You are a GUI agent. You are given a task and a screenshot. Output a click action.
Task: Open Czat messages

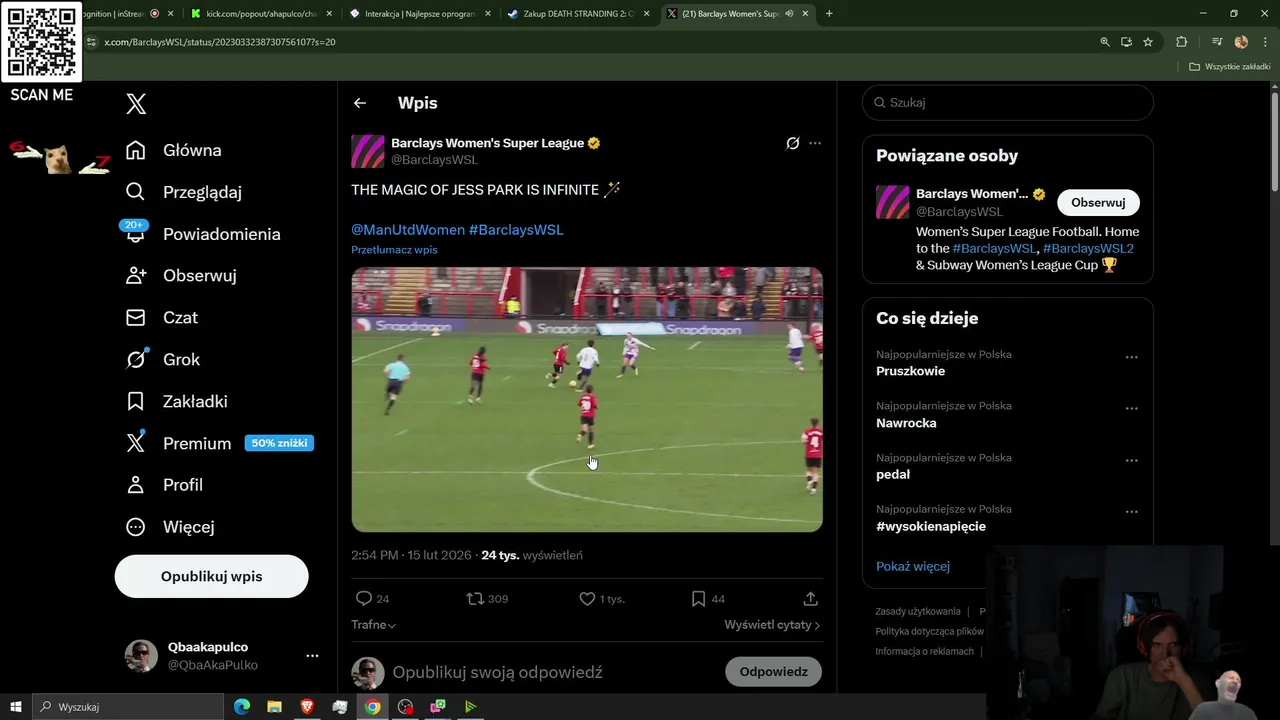pyautogui.click(x=162, y=317)
